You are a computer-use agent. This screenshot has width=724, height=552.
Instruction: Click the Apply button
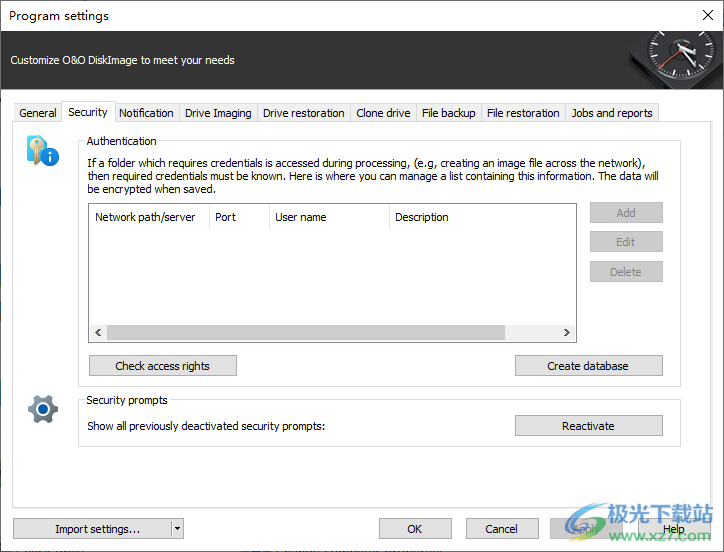coord(586,529)
